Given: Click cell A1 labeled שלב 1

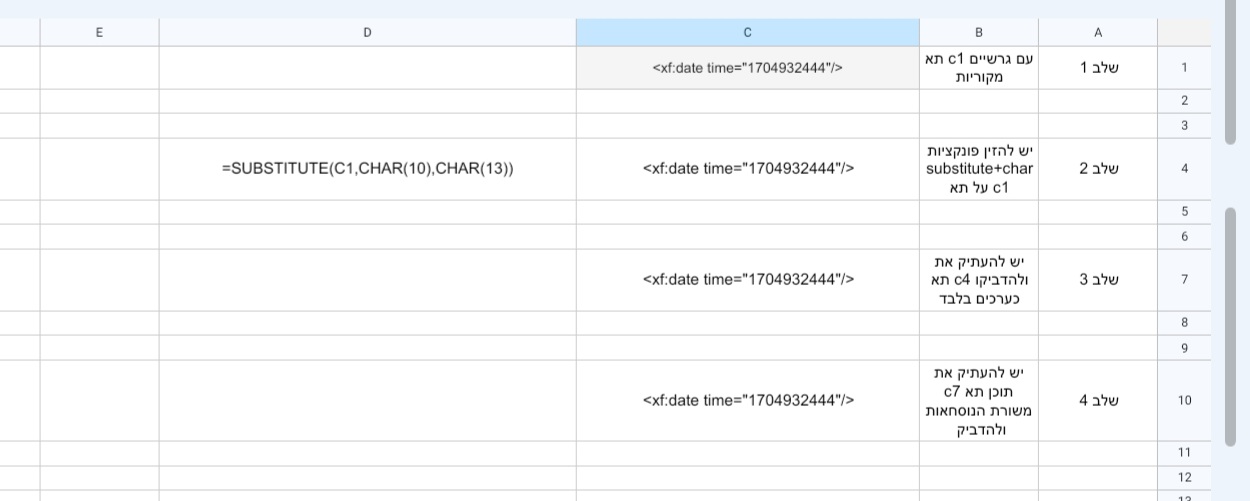Looking at the screenshot, I should coord(1098,68).
